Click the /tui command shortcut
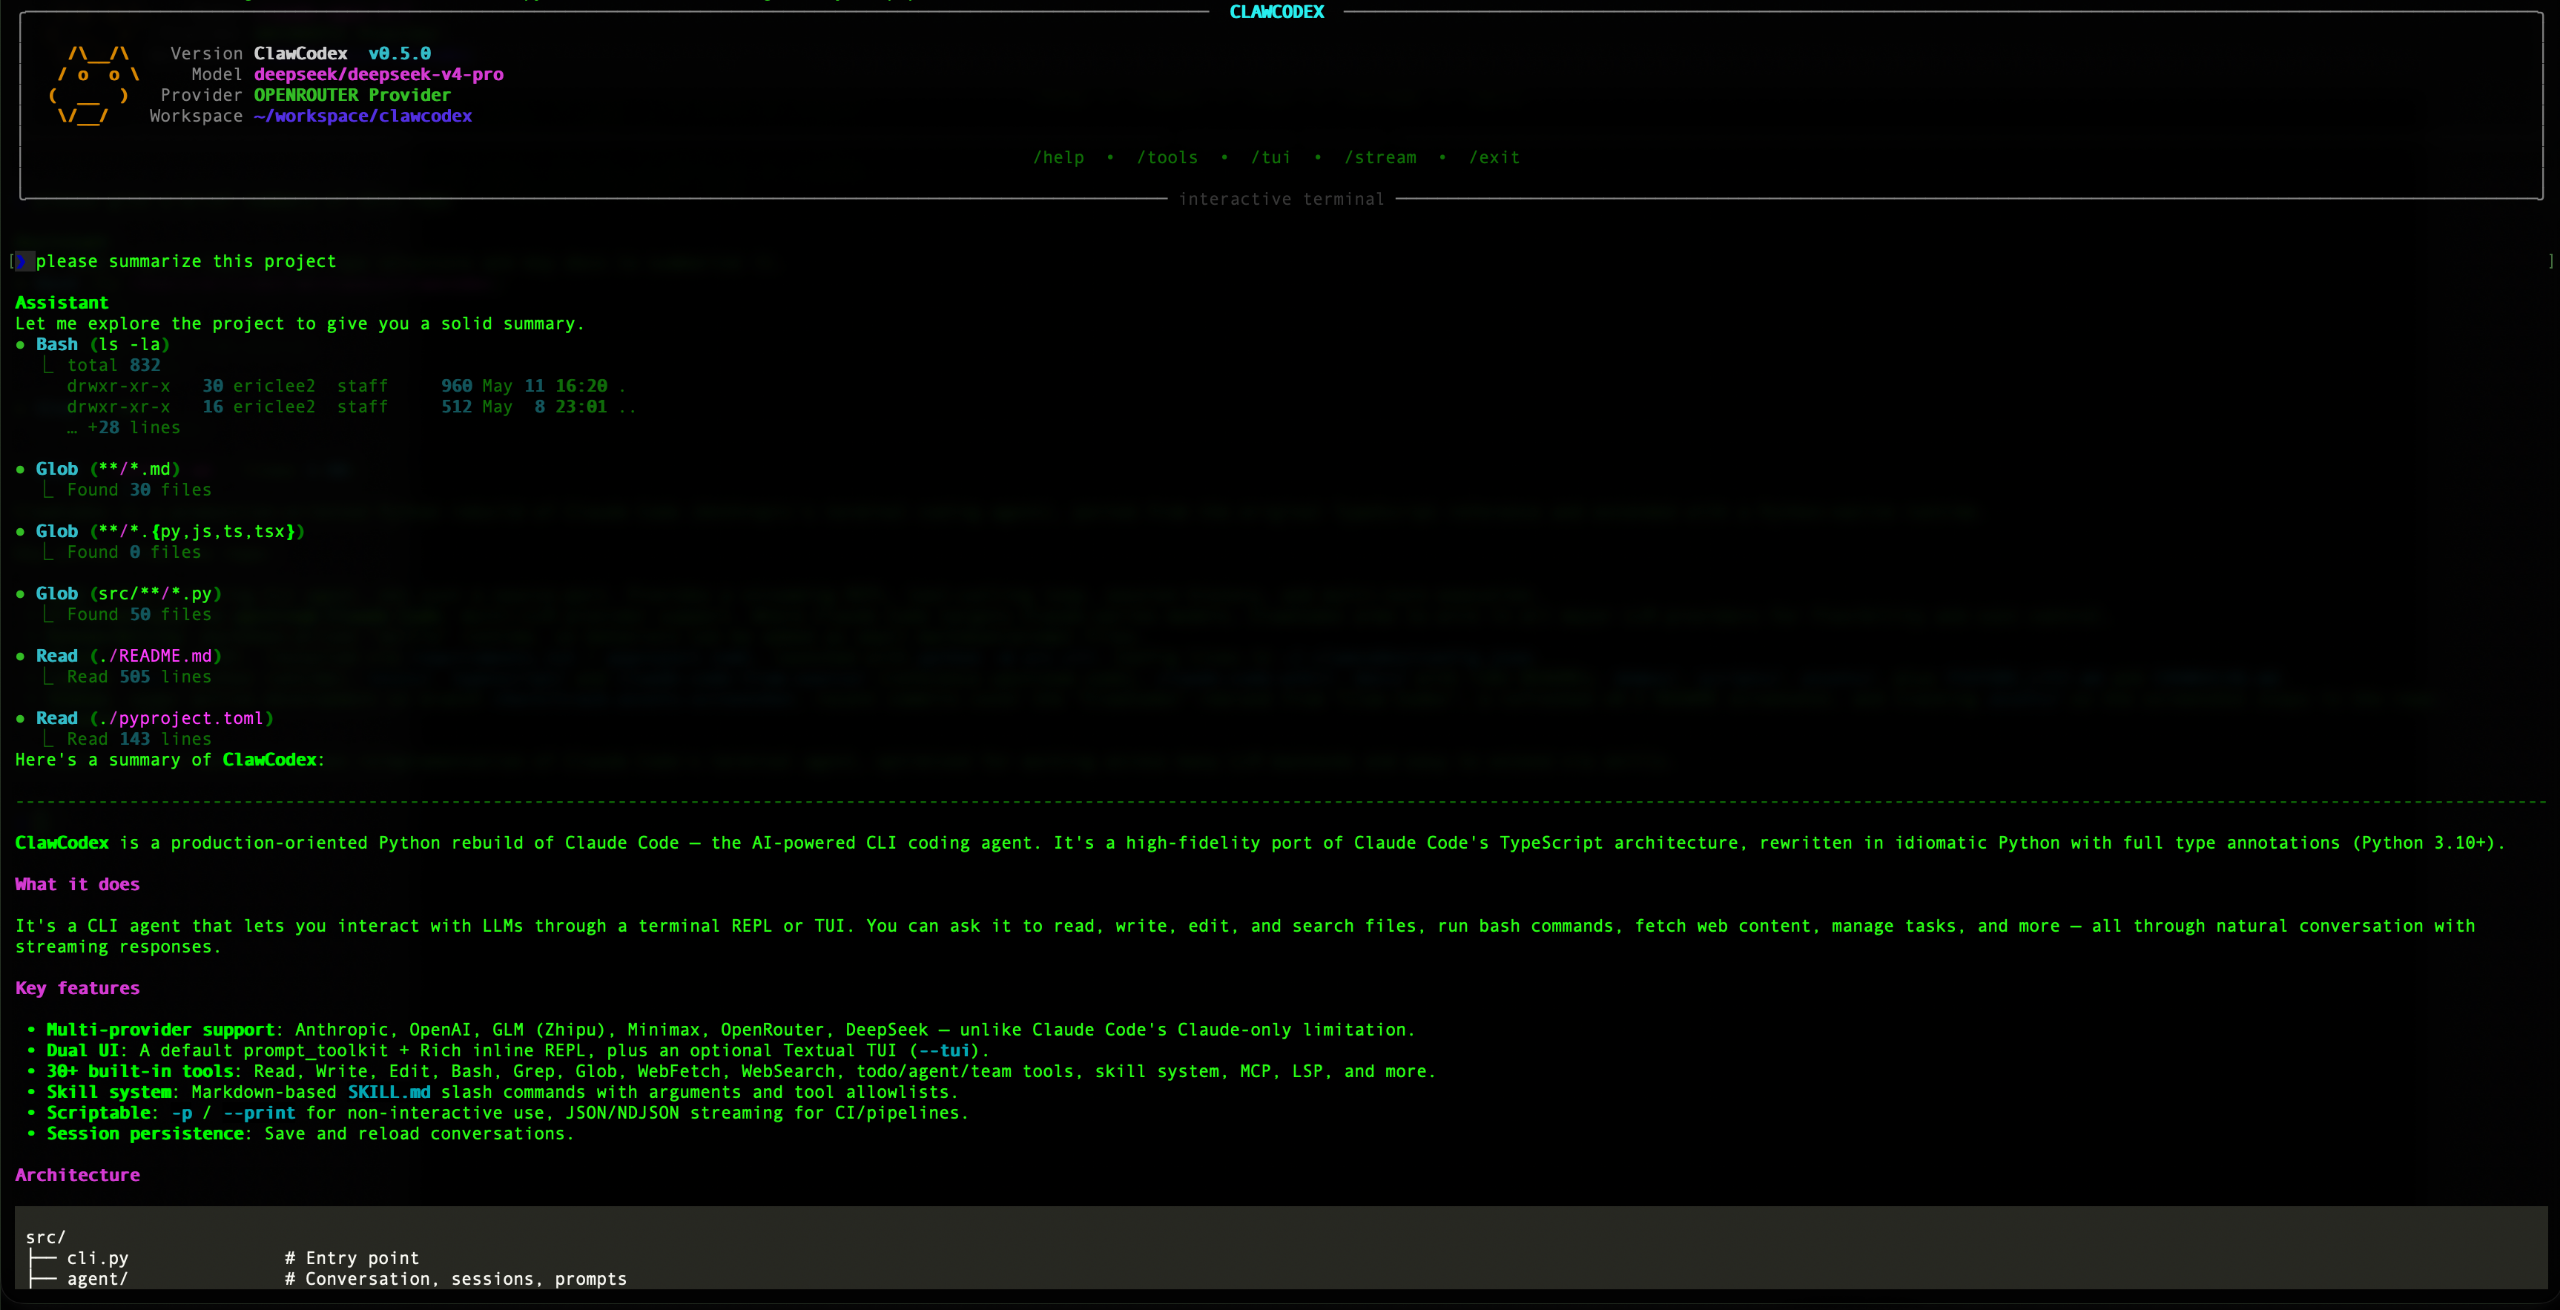The height and width of the screenshot is (1310, 2560). (x=1271, y=157)
